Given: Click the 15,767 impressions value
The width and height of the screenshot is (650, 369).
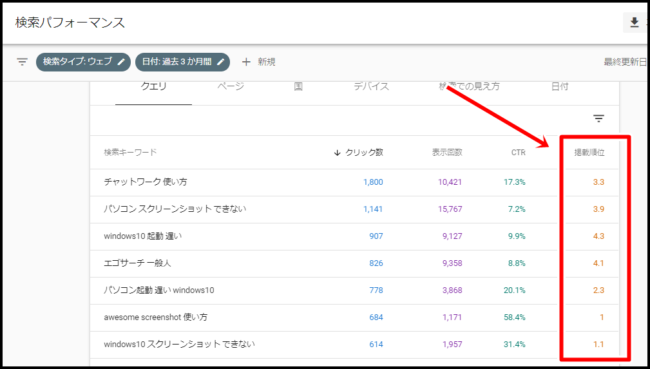Looking at the screenshot, I should (x=450, y=209).
